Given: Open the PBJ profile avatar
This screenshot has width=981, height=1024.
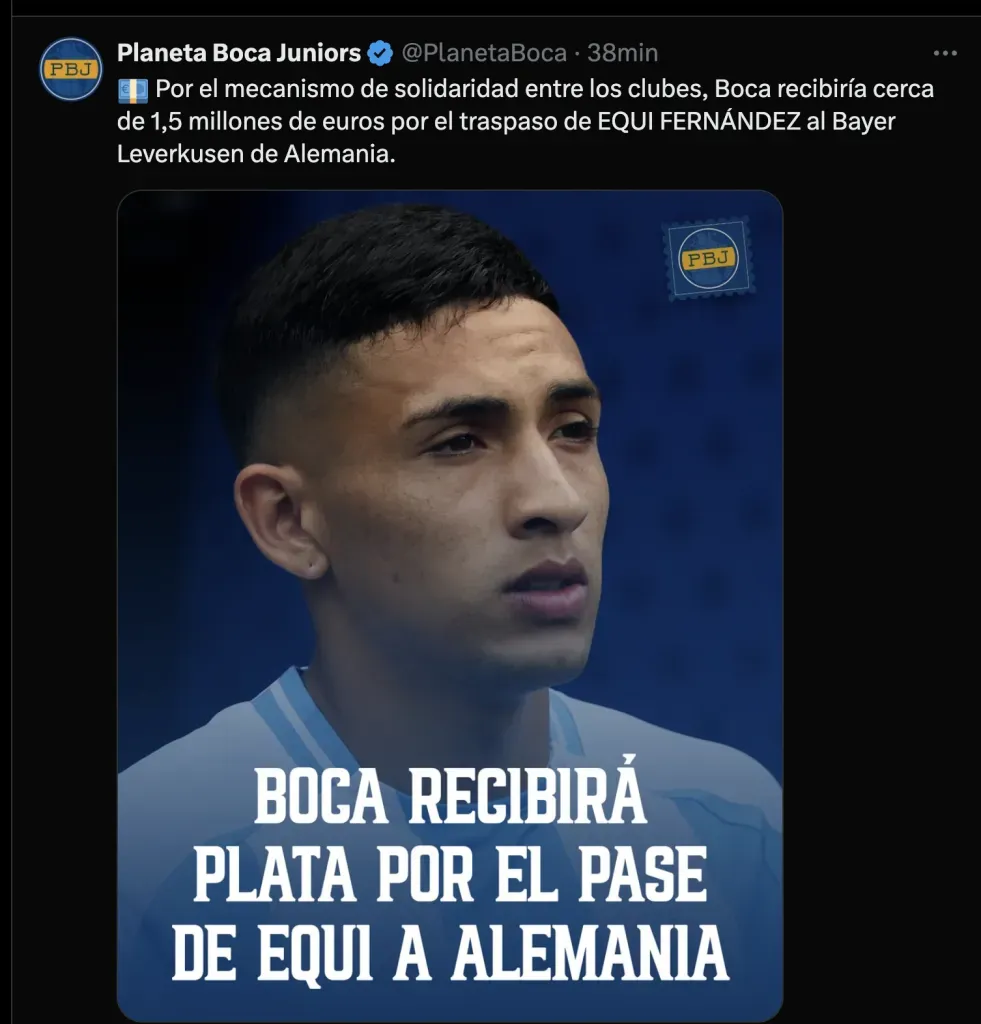Looking at the screenshot, I should tap(71, 69).
